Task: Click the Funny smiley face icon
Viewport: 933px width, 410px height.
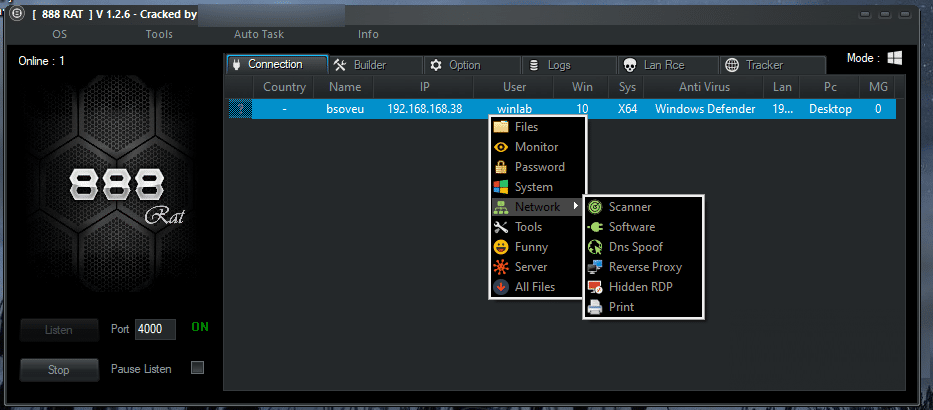Action: click(501, 247)
